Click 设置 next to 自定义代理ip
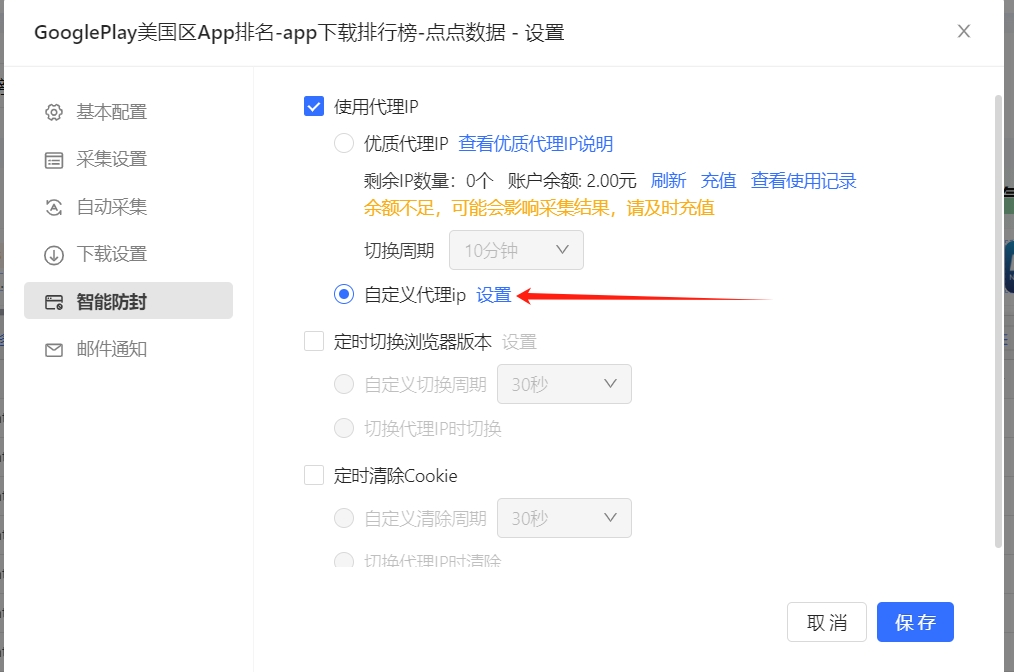 click(x=493, y=295)
